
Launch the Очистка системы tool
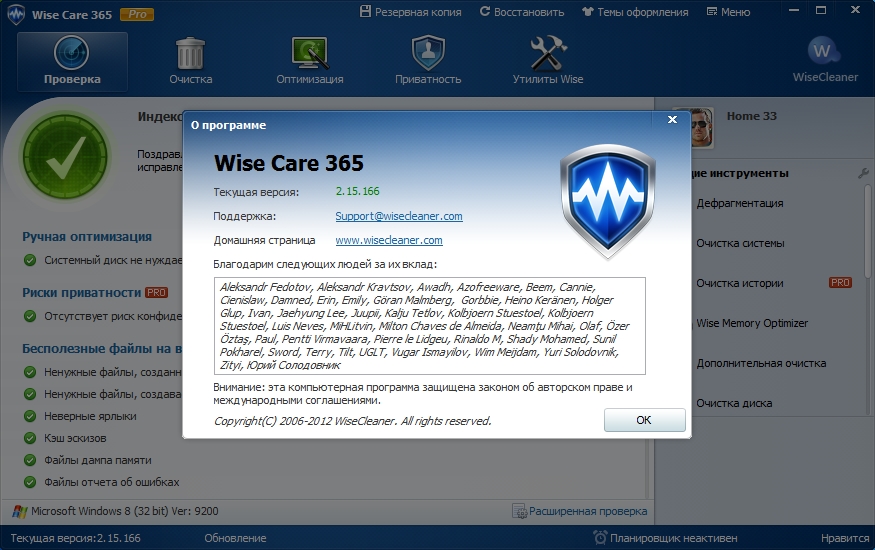pyautogui.click(x=740, y=243)
